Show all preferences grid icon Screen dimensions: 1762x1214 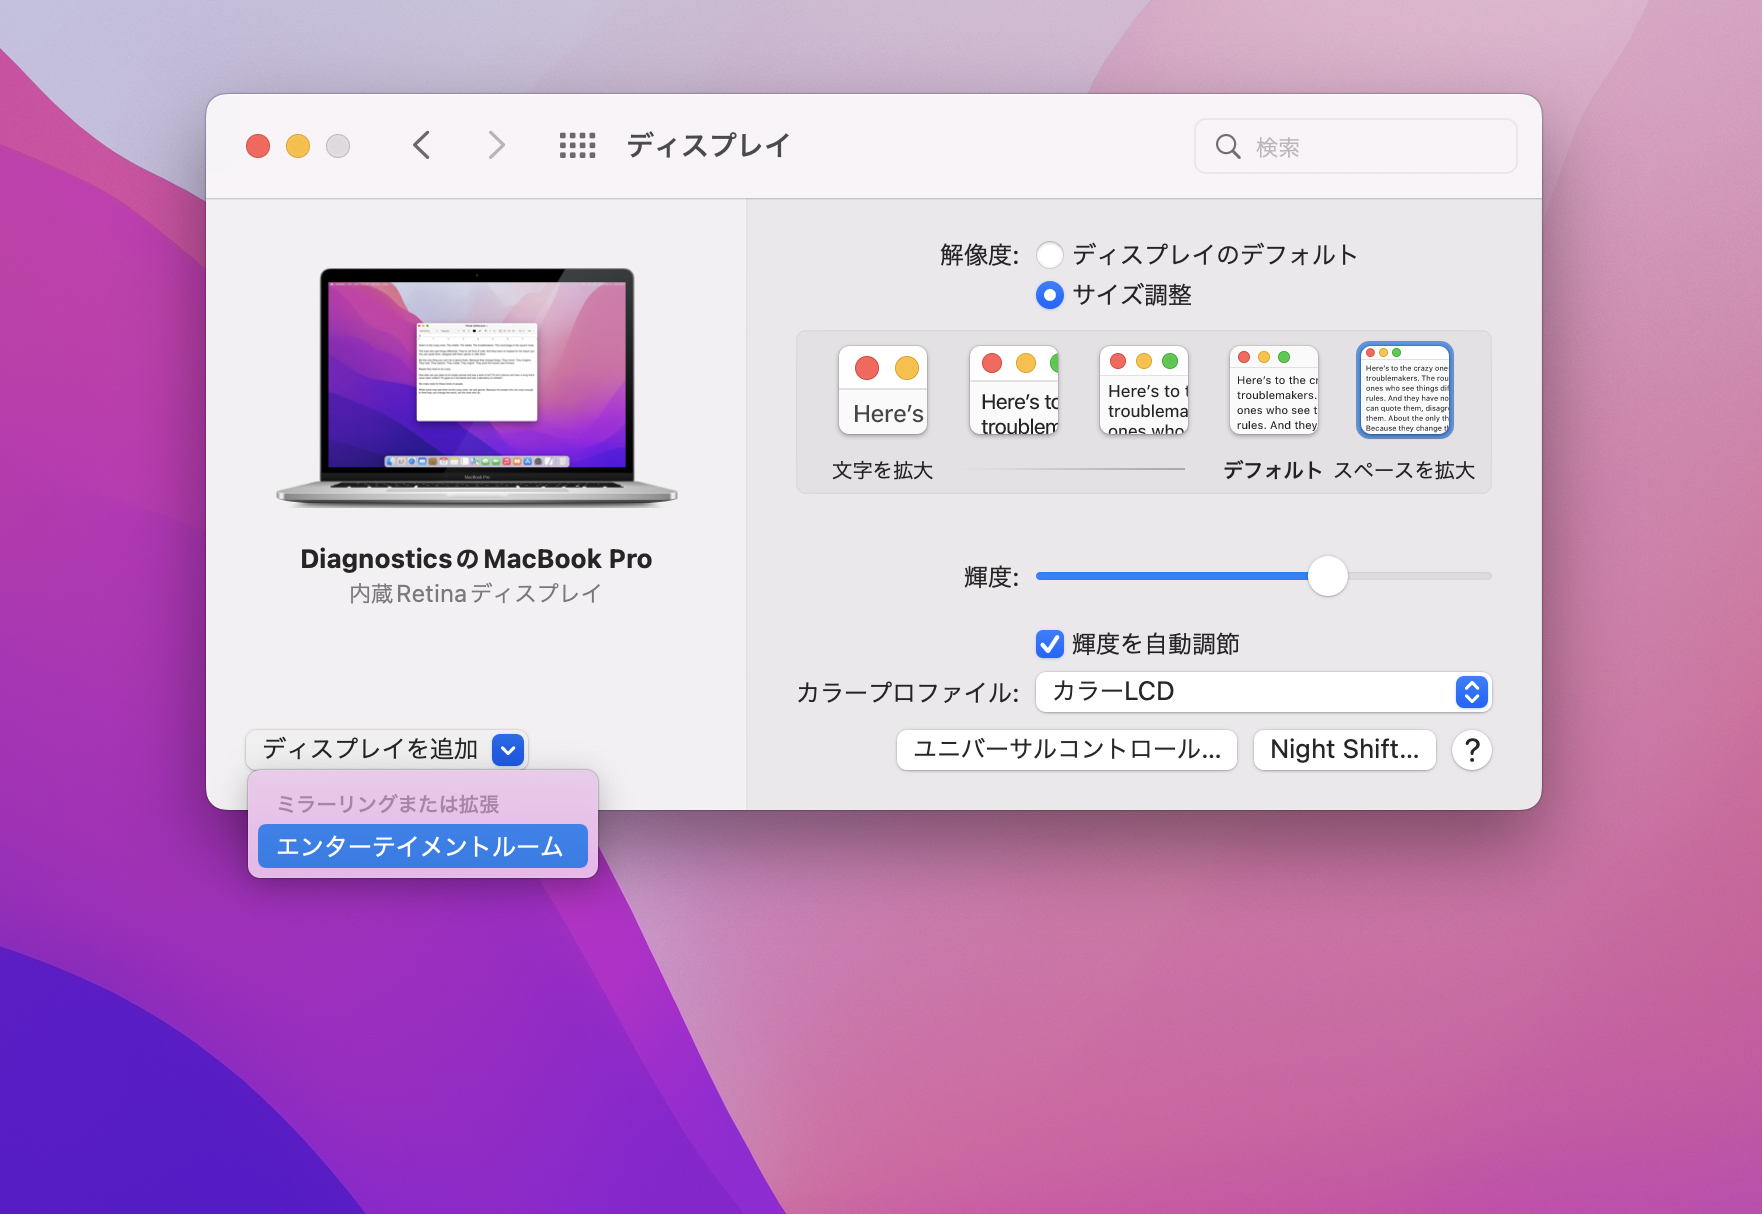[577, 146]
